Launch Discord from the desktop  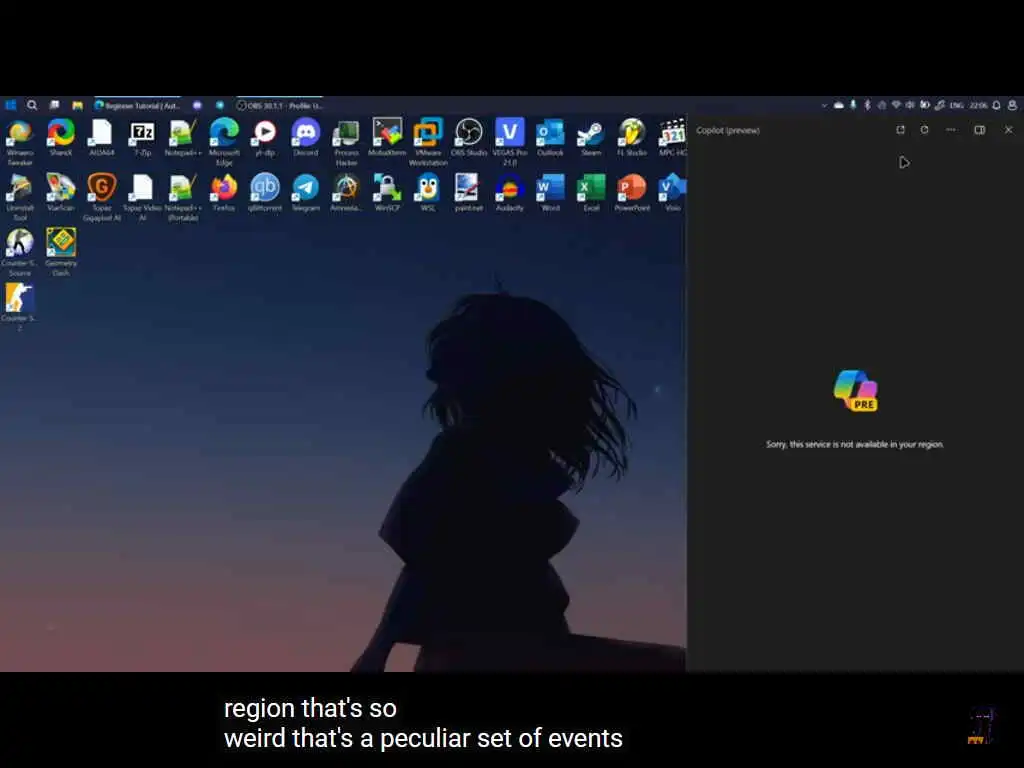(306, 137)
